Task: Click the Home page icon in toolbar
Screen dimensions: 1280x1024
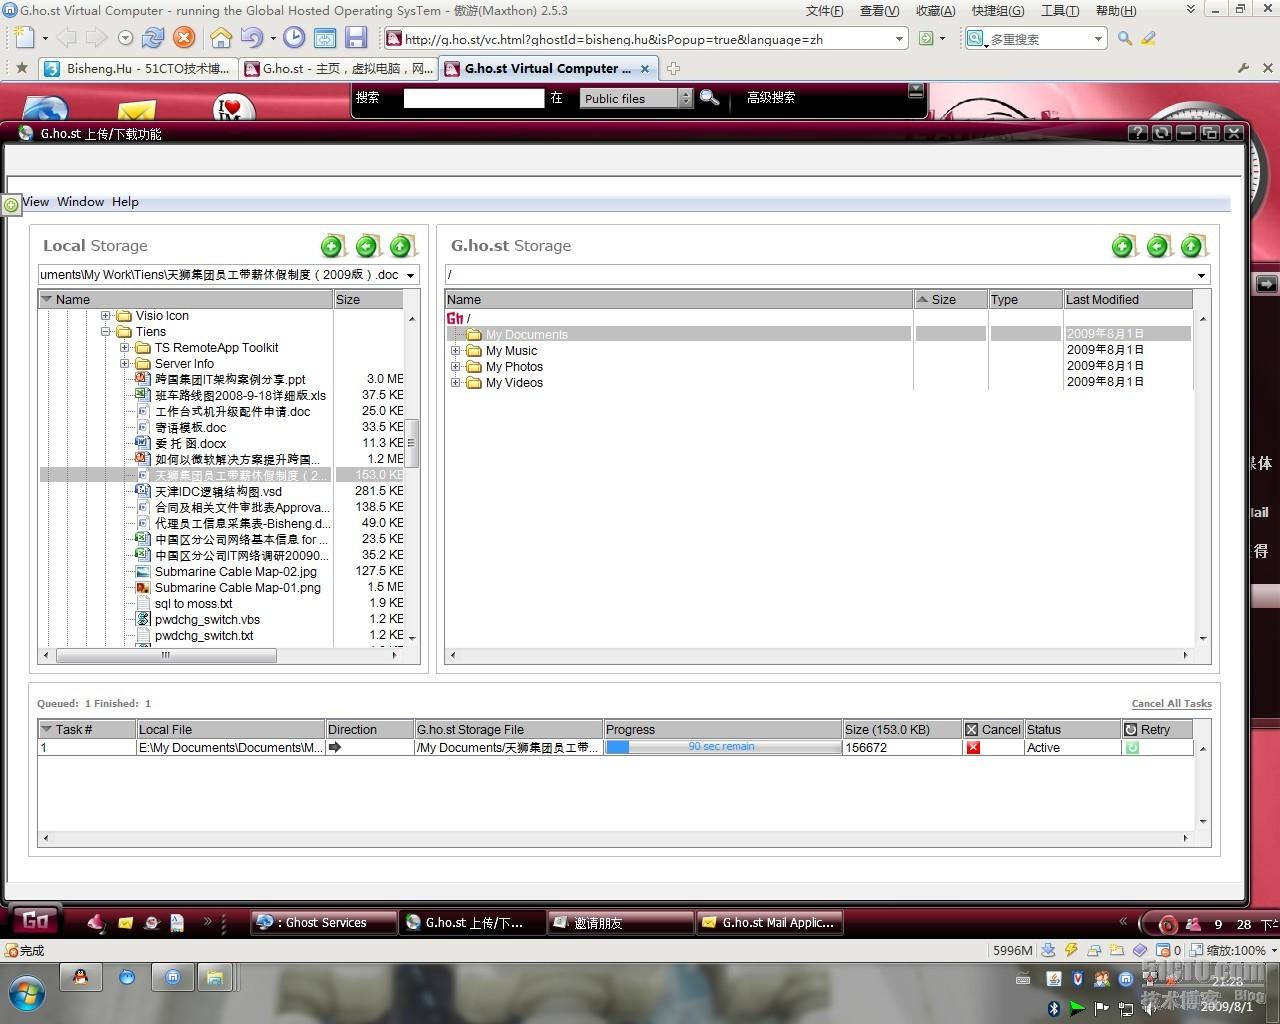Action: tap(221, 38)
